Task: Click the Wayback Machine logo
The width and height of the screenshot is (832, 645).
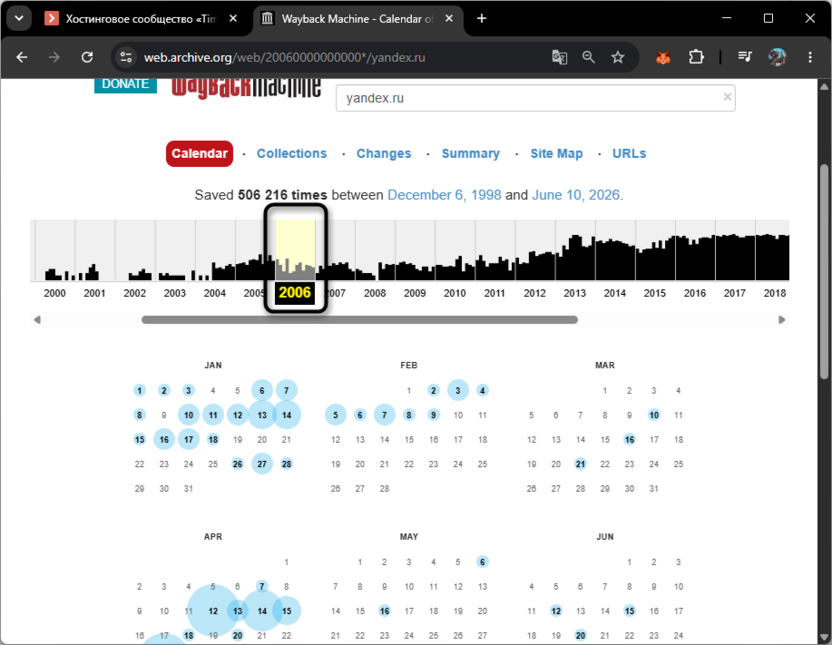Action: click(x=246, y=88)
